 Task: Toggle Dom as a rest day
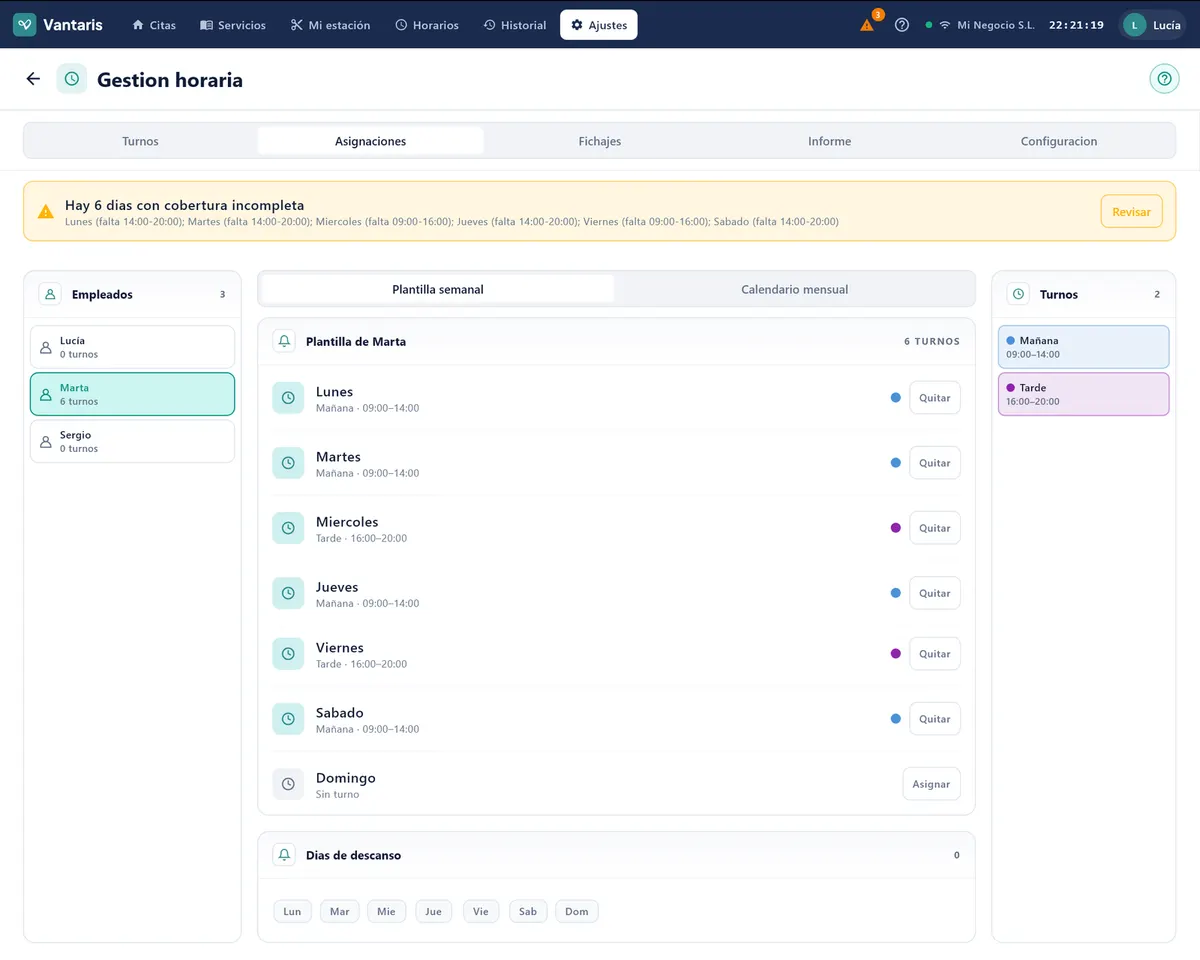(577, 911)
